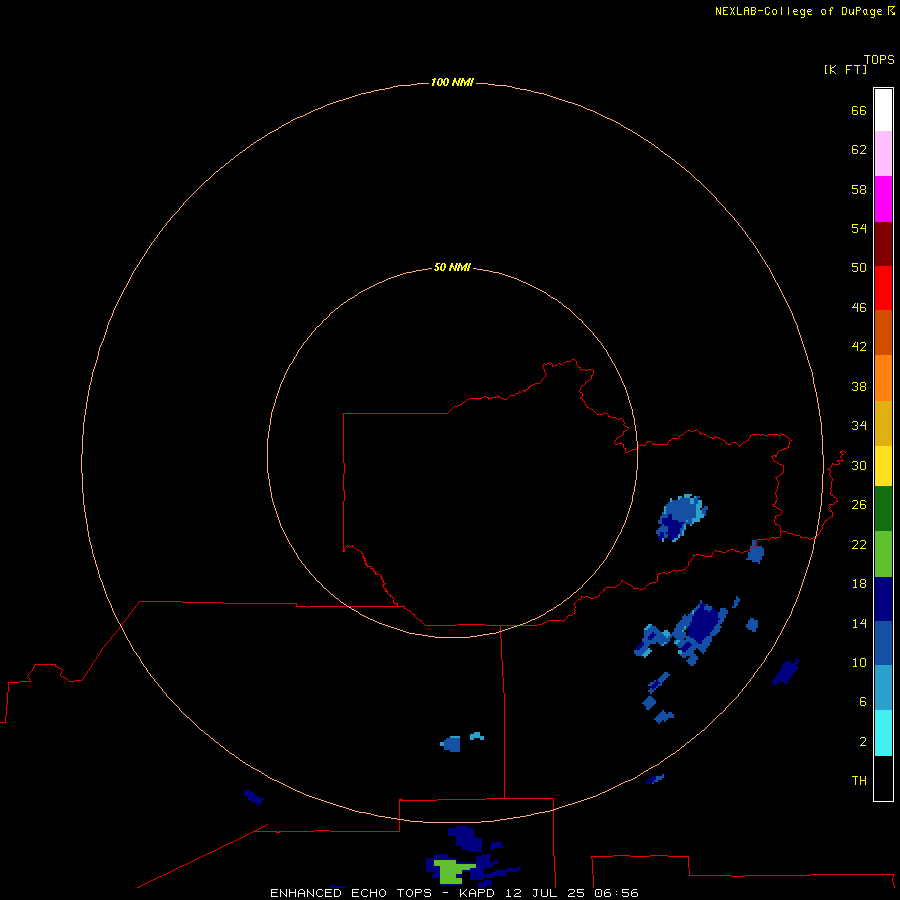Click the legend value "50"

pos(859,268)
